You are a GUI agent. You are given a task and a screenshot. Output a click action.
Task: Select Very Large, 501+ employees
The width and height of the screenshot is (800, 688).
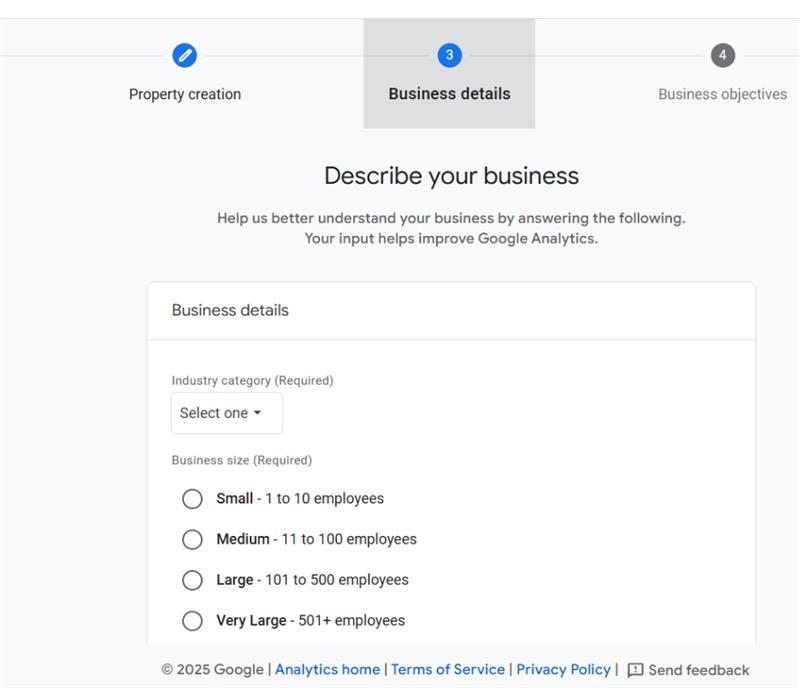tap(192, 620)
